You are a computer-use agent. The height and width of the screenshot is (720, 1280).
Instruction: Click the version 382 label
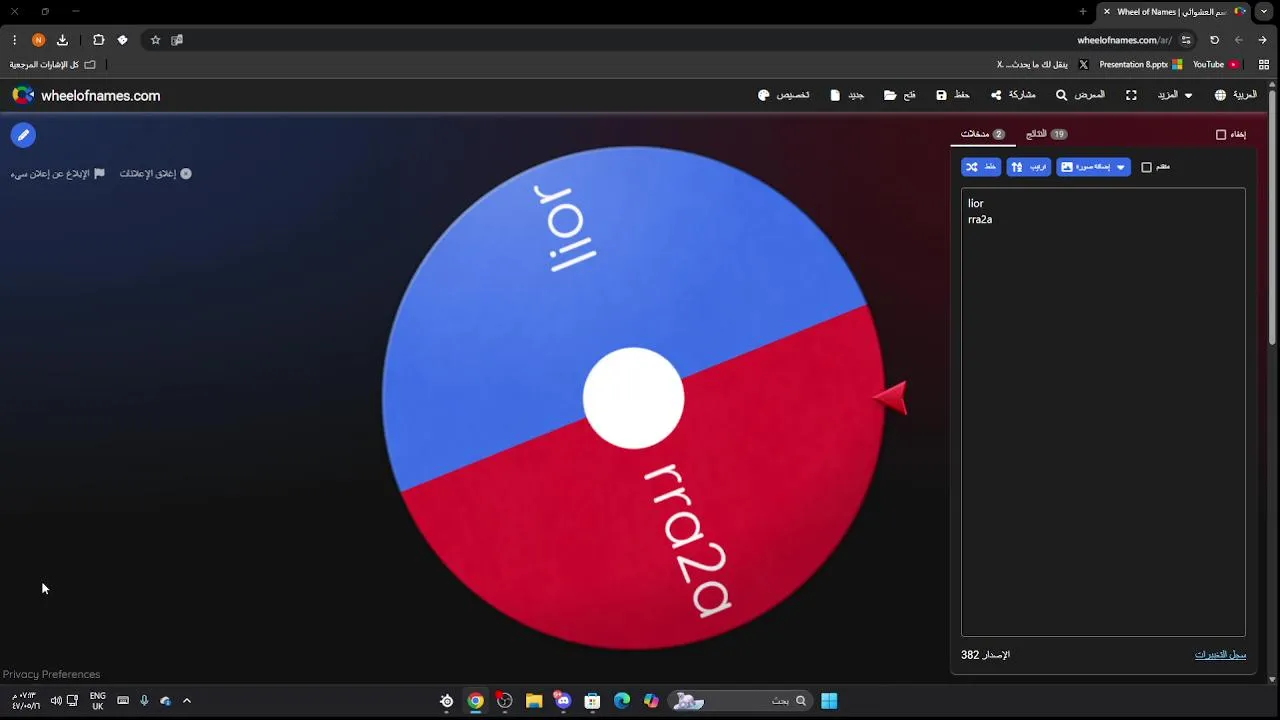pos(985,655)
